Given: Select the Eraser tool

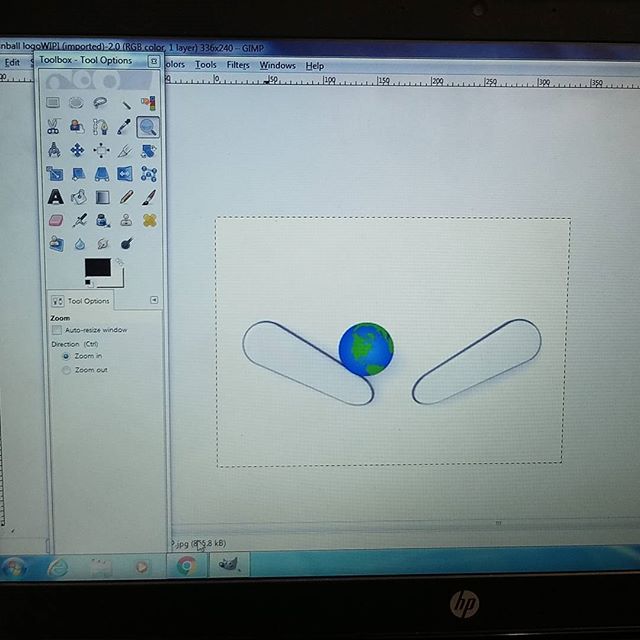Looking at the screenshot, I should [55, 220].
